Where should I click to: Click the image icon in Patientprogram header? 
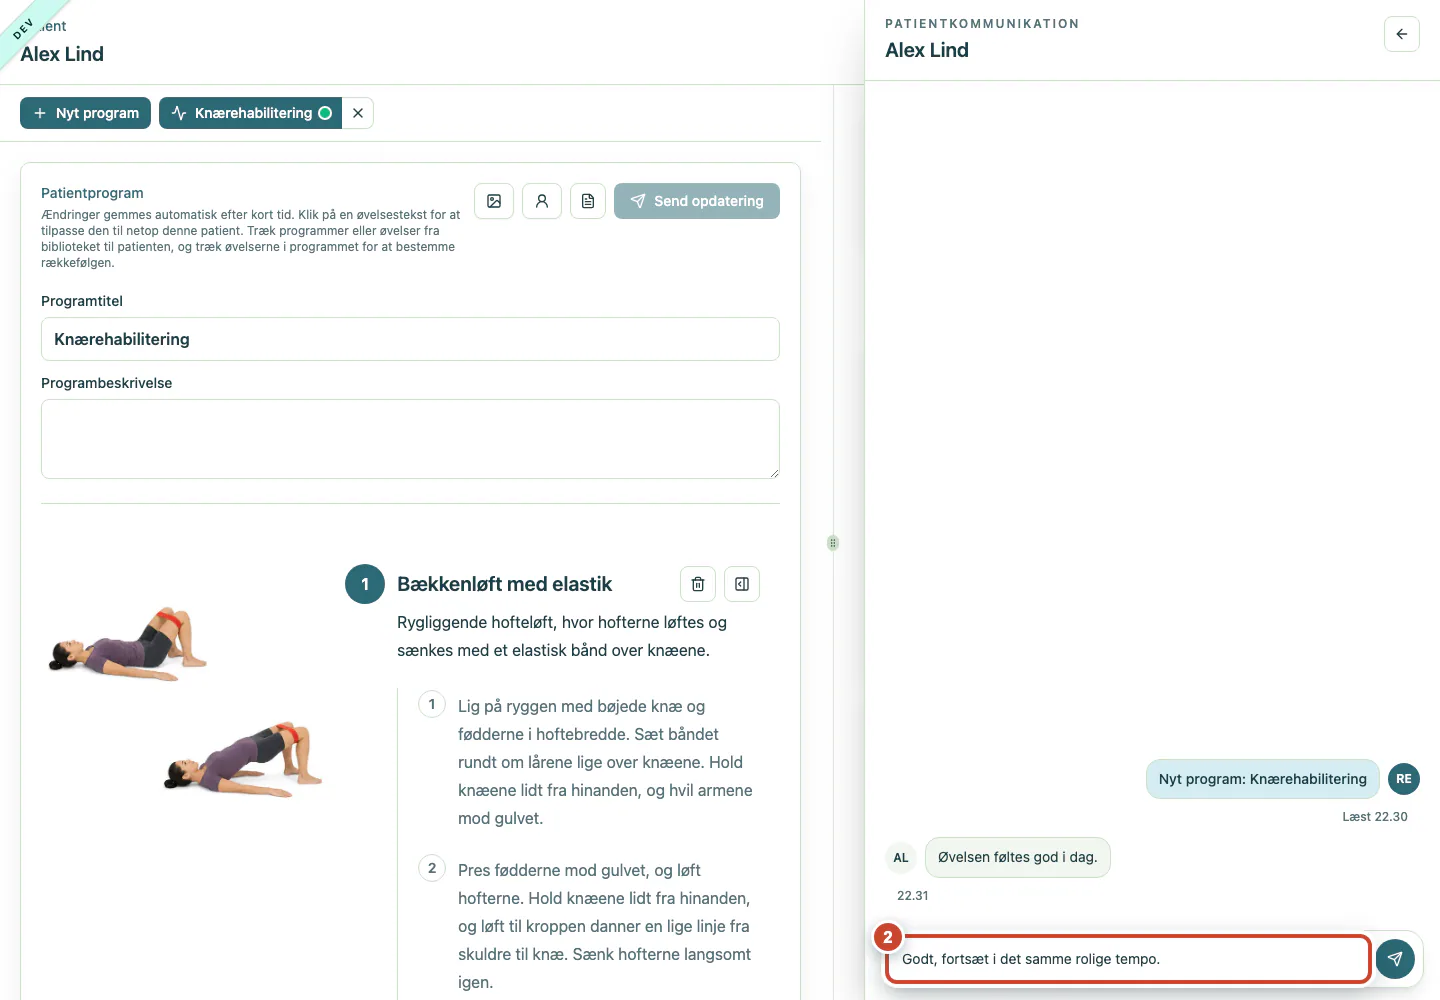click(494, 201)
